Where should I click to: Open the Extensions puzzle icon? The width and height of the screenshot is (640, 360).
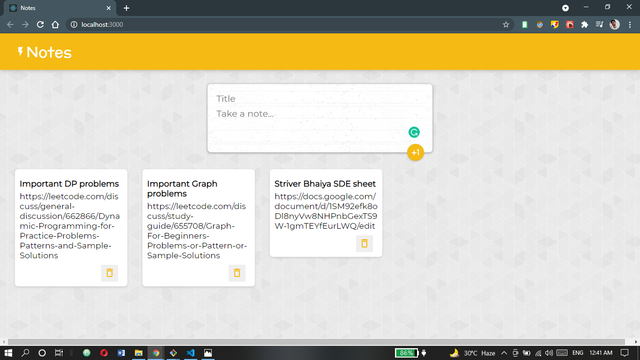point(584,24)
